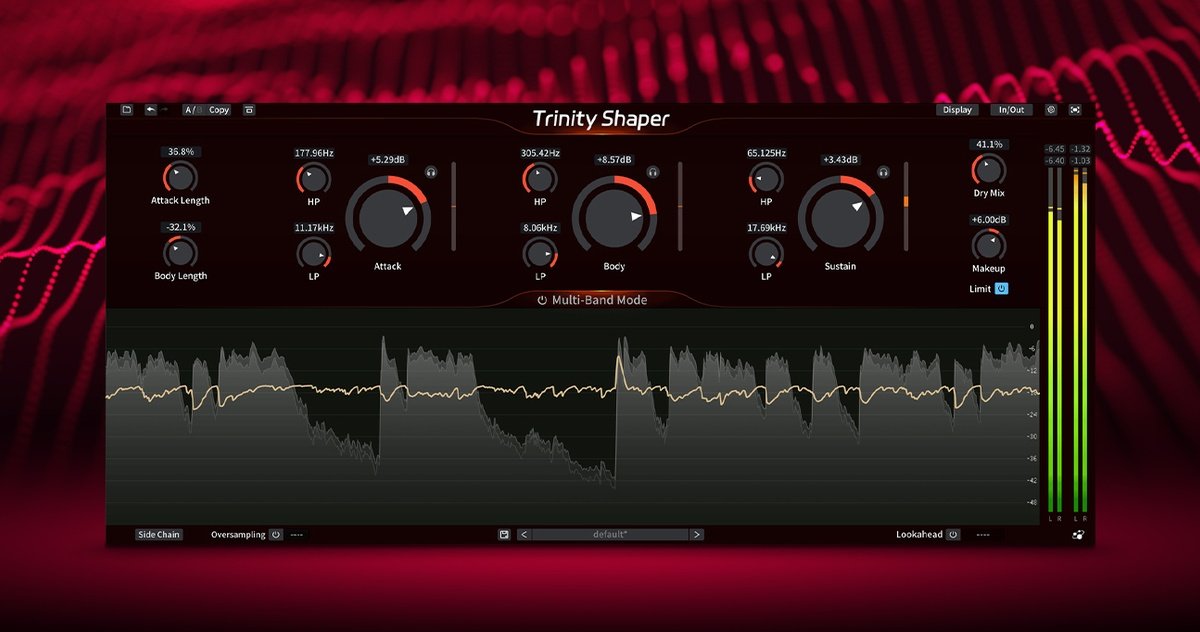Open the settings gear icon

tap(1051, 110)
